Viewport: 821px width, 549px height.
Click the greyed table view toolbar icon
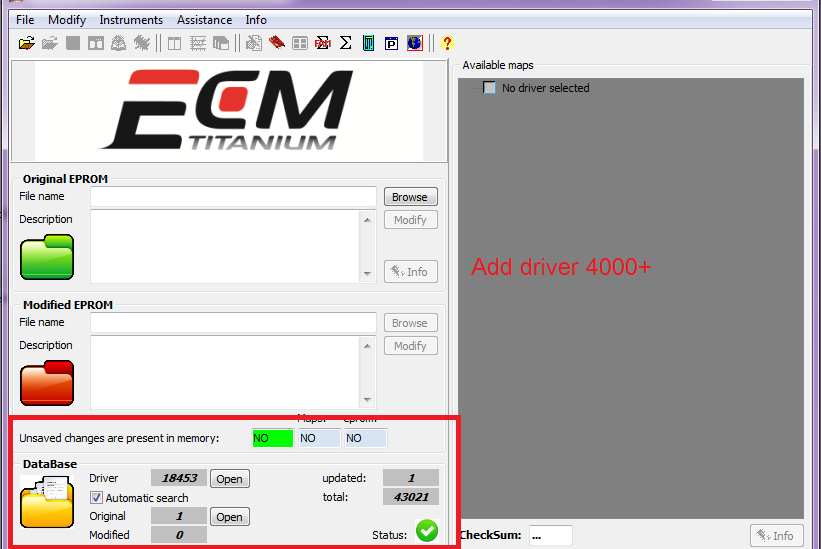click(x=174, y=43)
